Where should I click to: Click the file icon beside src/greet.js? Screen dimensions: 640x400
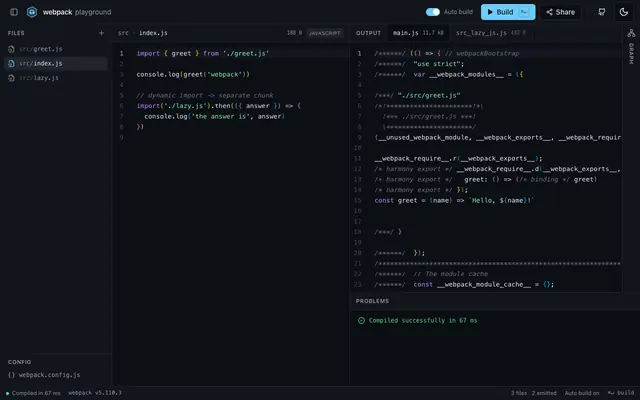(11, 49)
